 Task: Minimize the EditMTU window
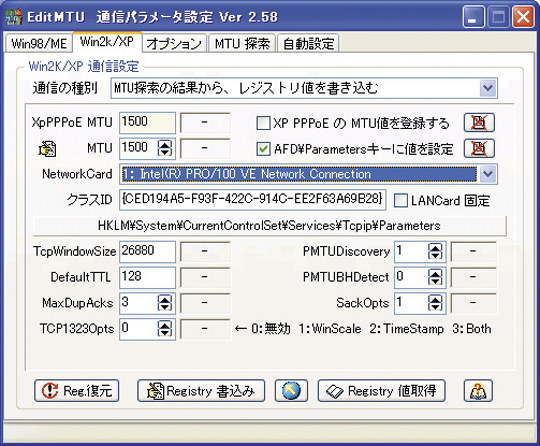[473, 17]
